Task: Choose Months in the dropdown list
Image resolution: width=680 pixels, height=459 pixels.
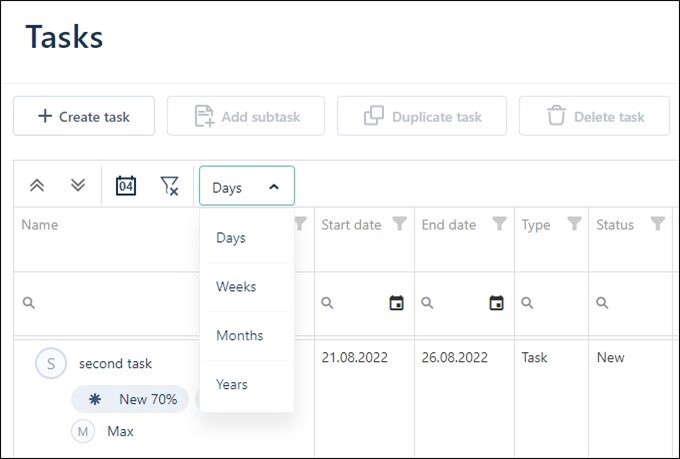Action: [240, 336]
